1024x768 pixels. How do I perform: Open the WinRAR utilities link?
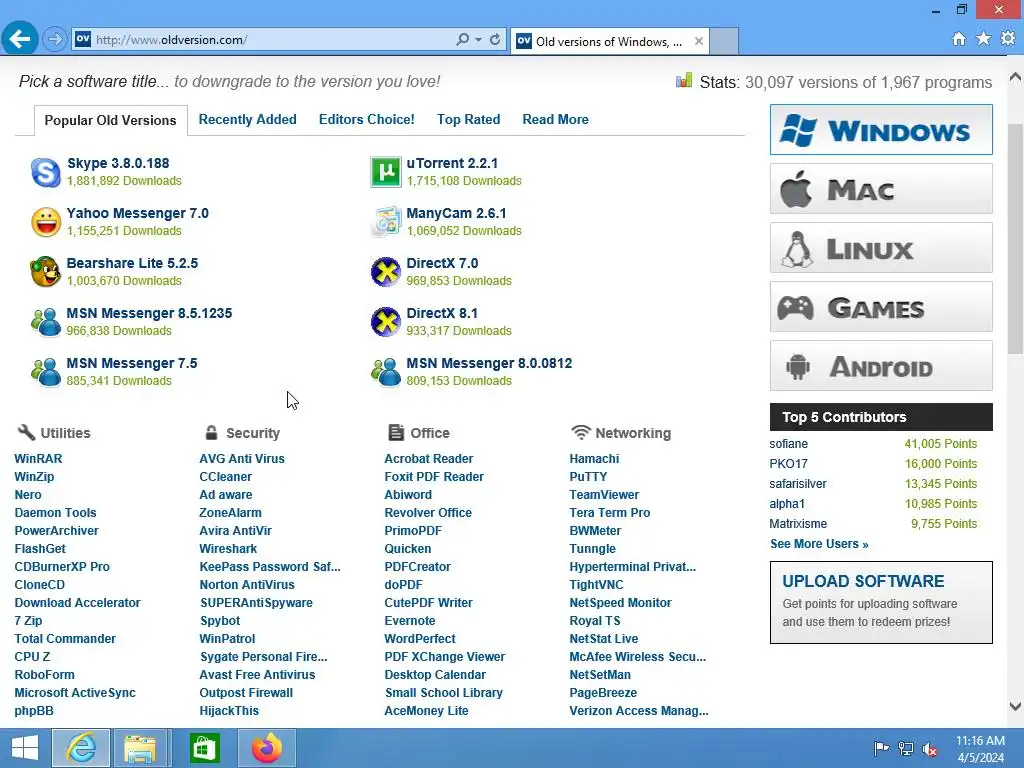click(39, 458)
